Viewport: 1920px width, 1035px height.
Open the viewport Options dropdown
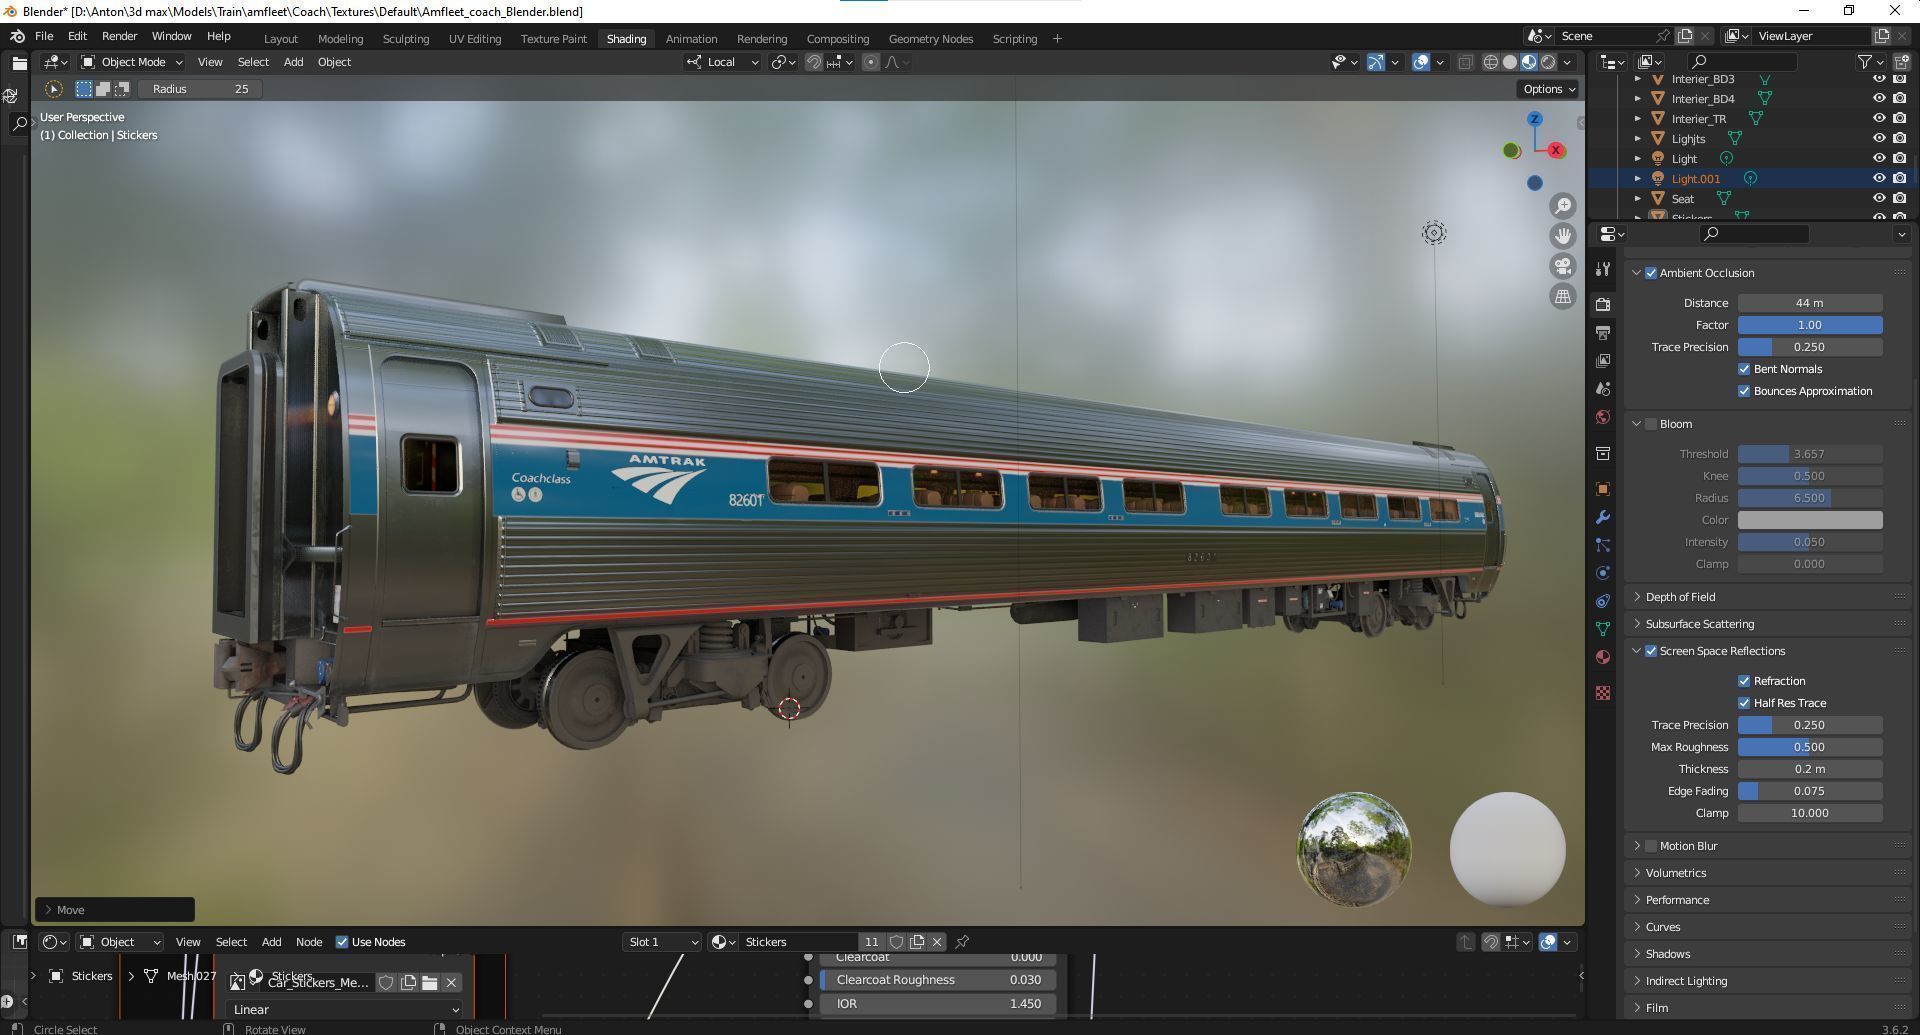(x=1549, y=89)
